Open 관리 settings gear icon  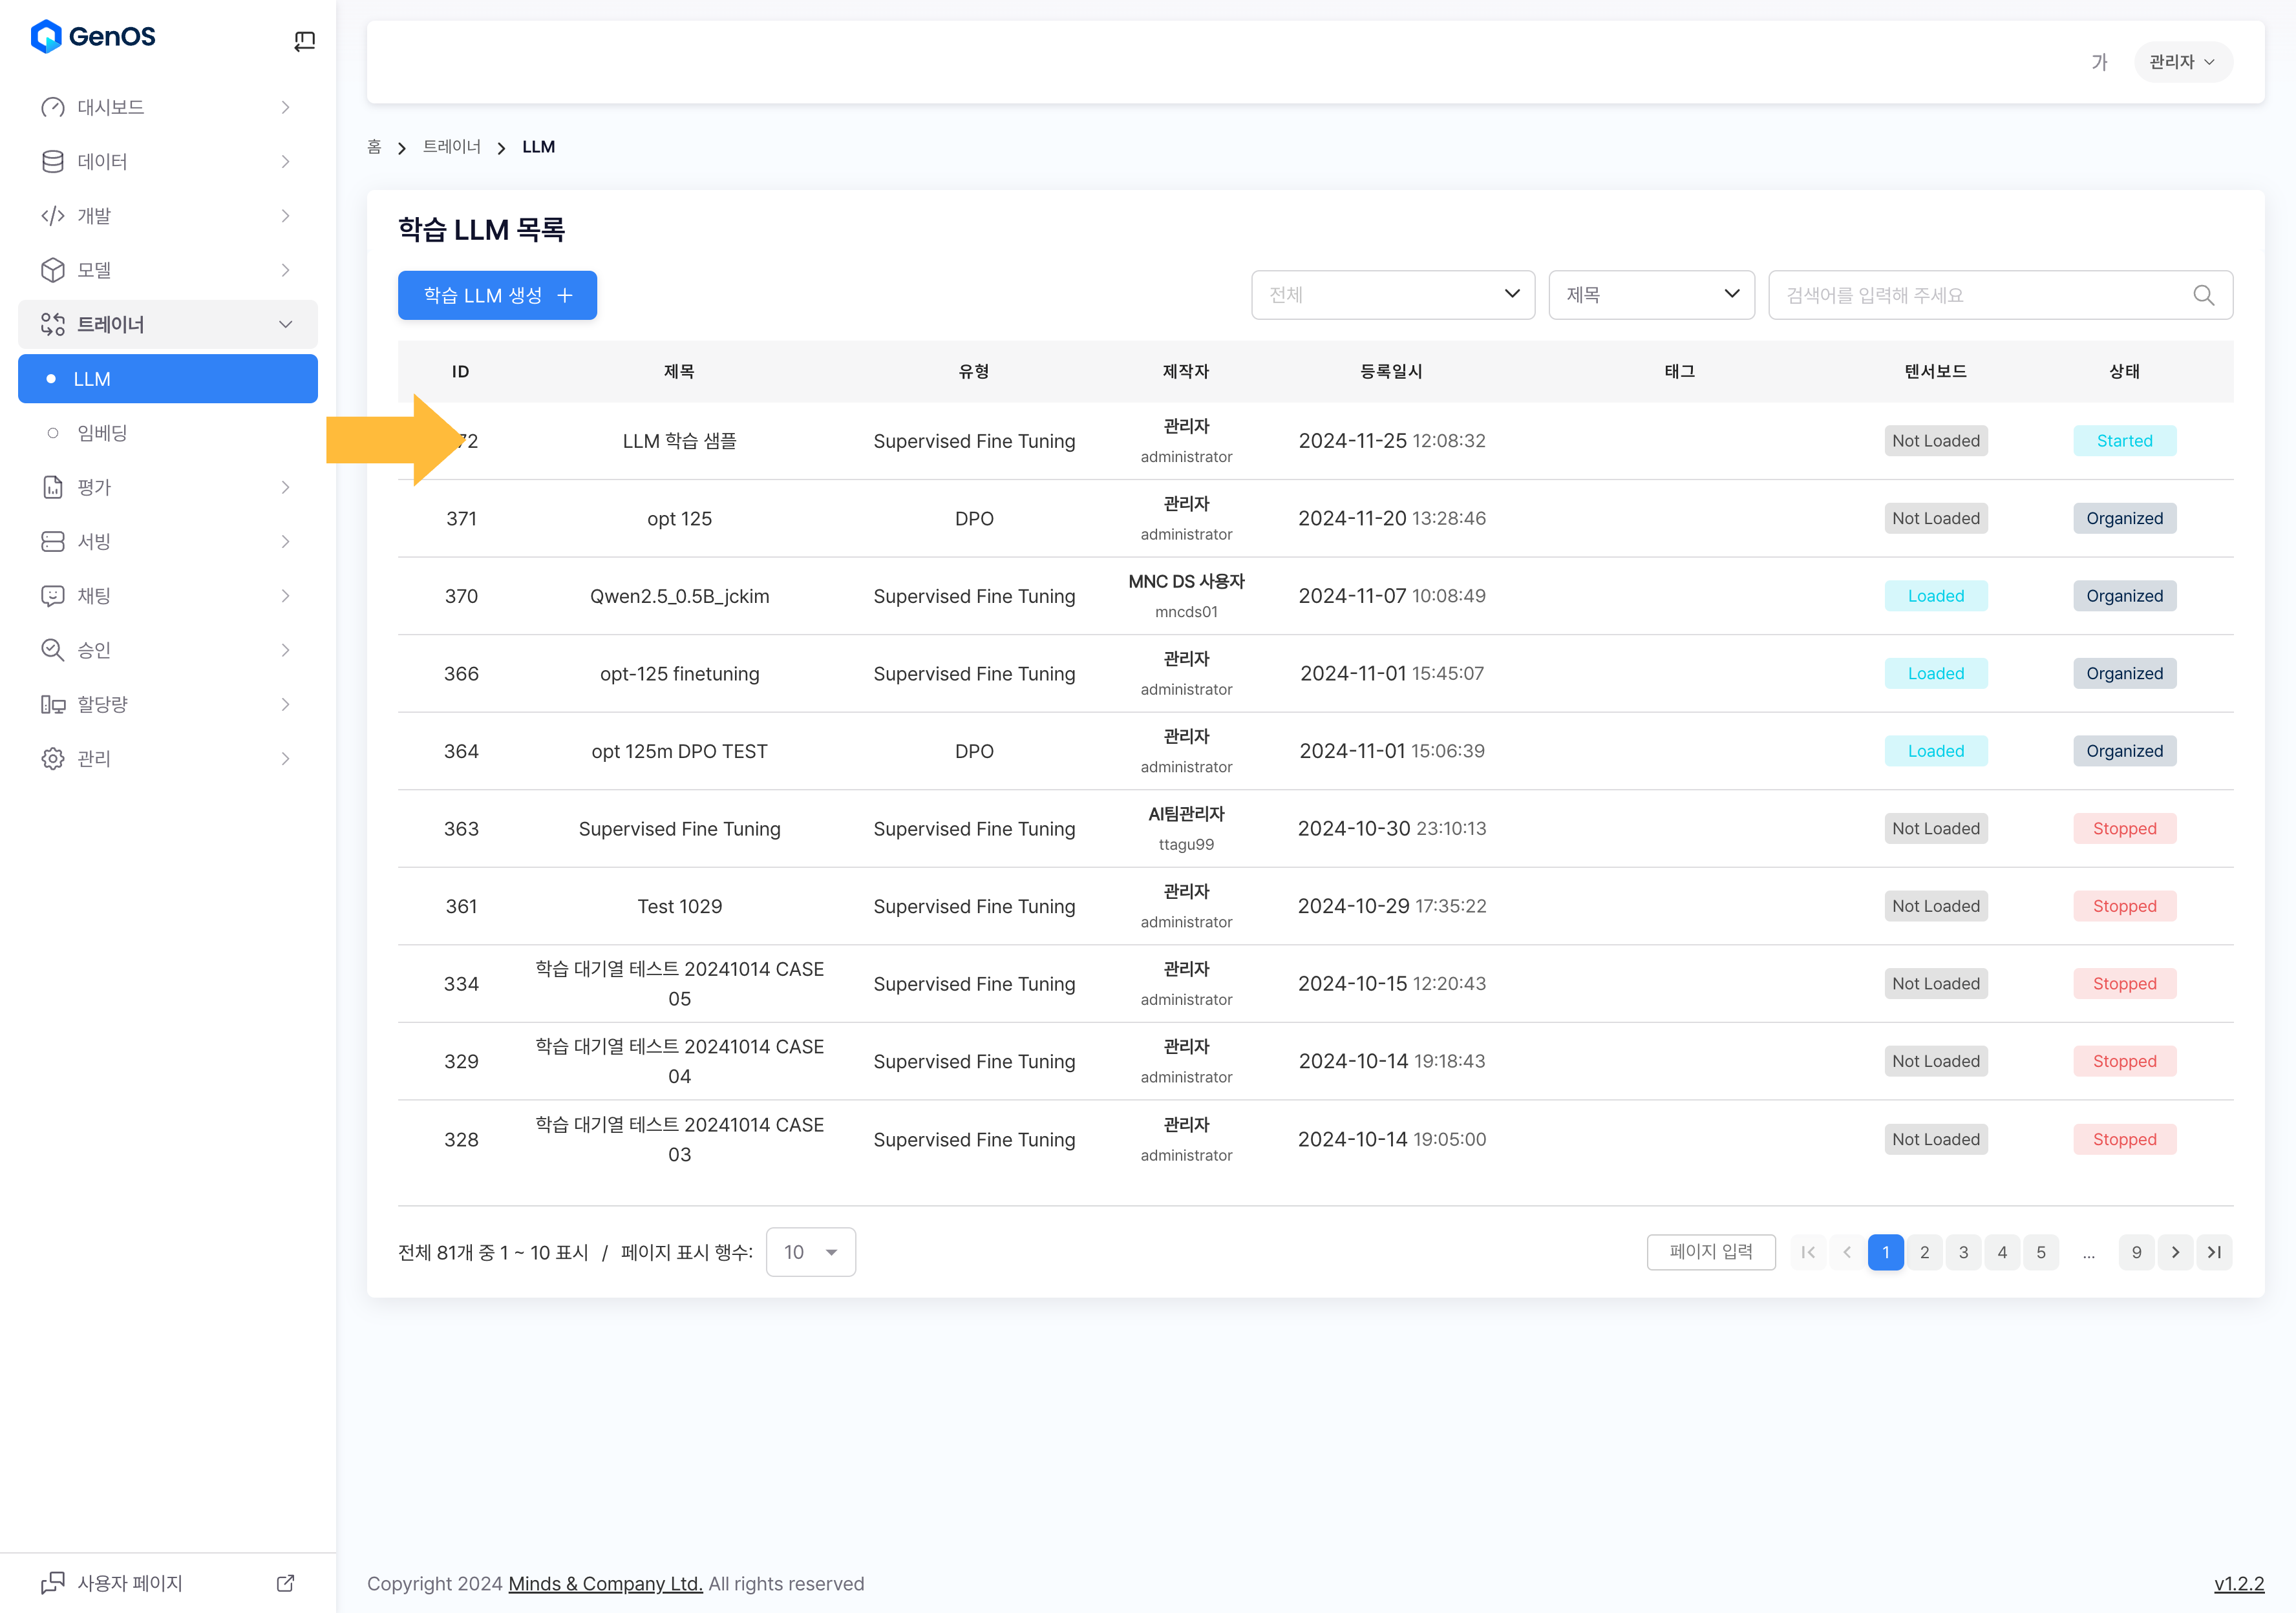(52, 758)
